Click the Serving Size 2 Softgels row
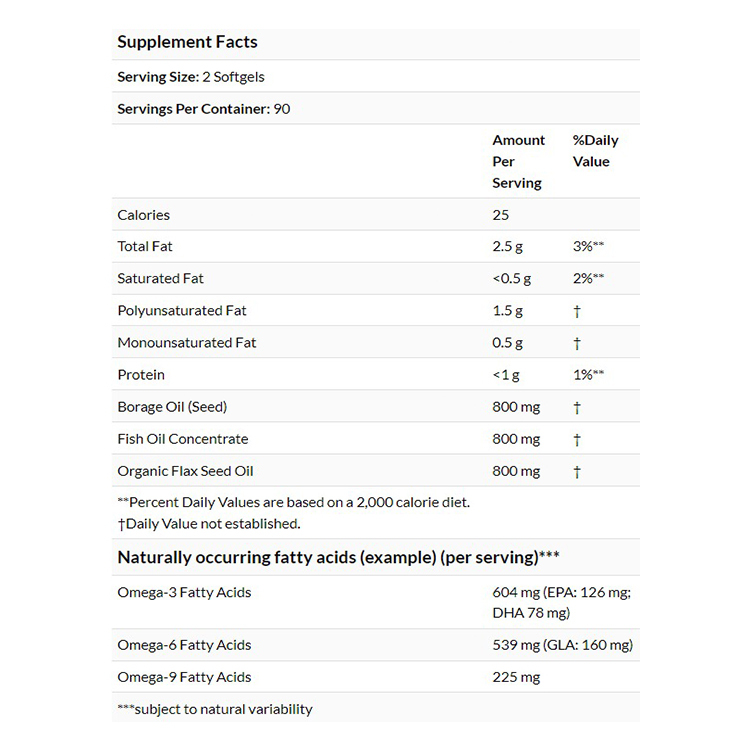Screen dimensions: 750x750 pos(191,77)
